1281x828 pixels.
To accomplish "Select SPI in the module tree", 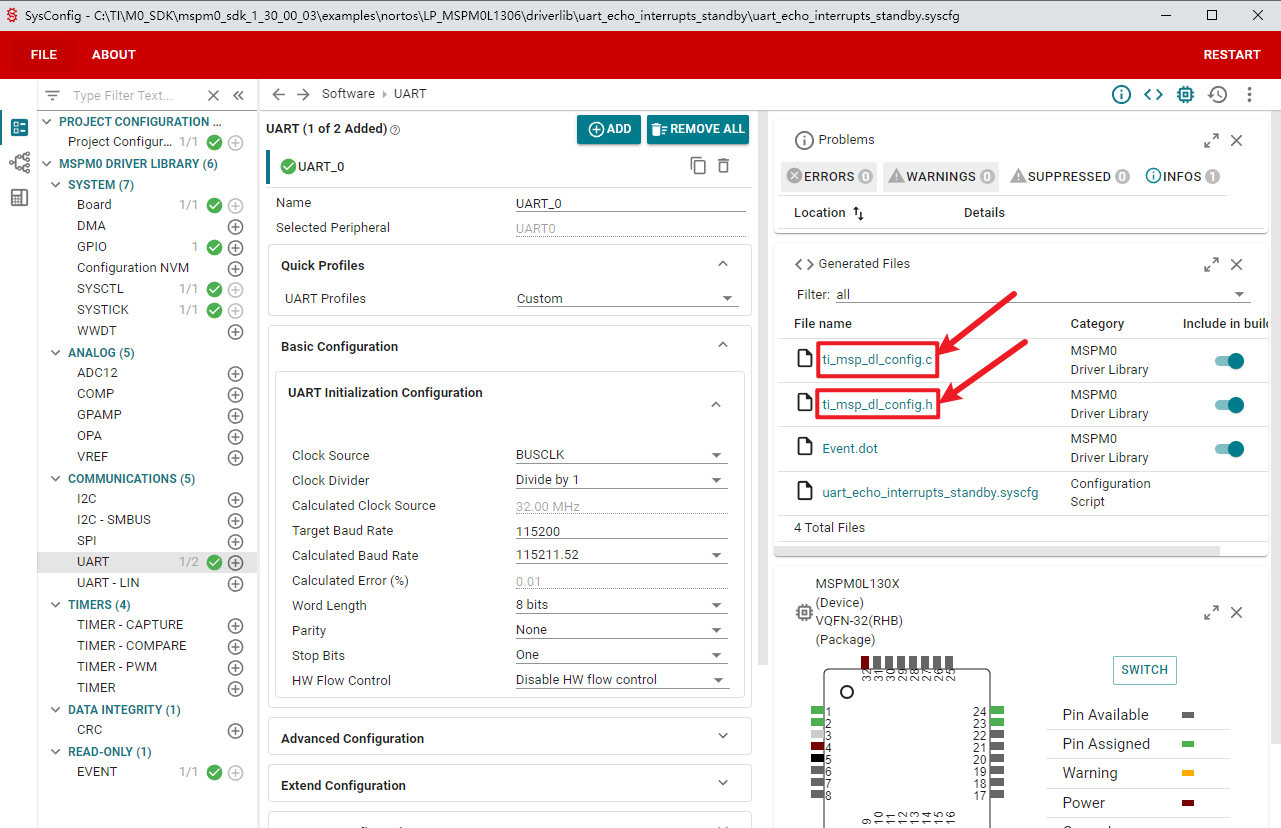I will coord(87,541).
